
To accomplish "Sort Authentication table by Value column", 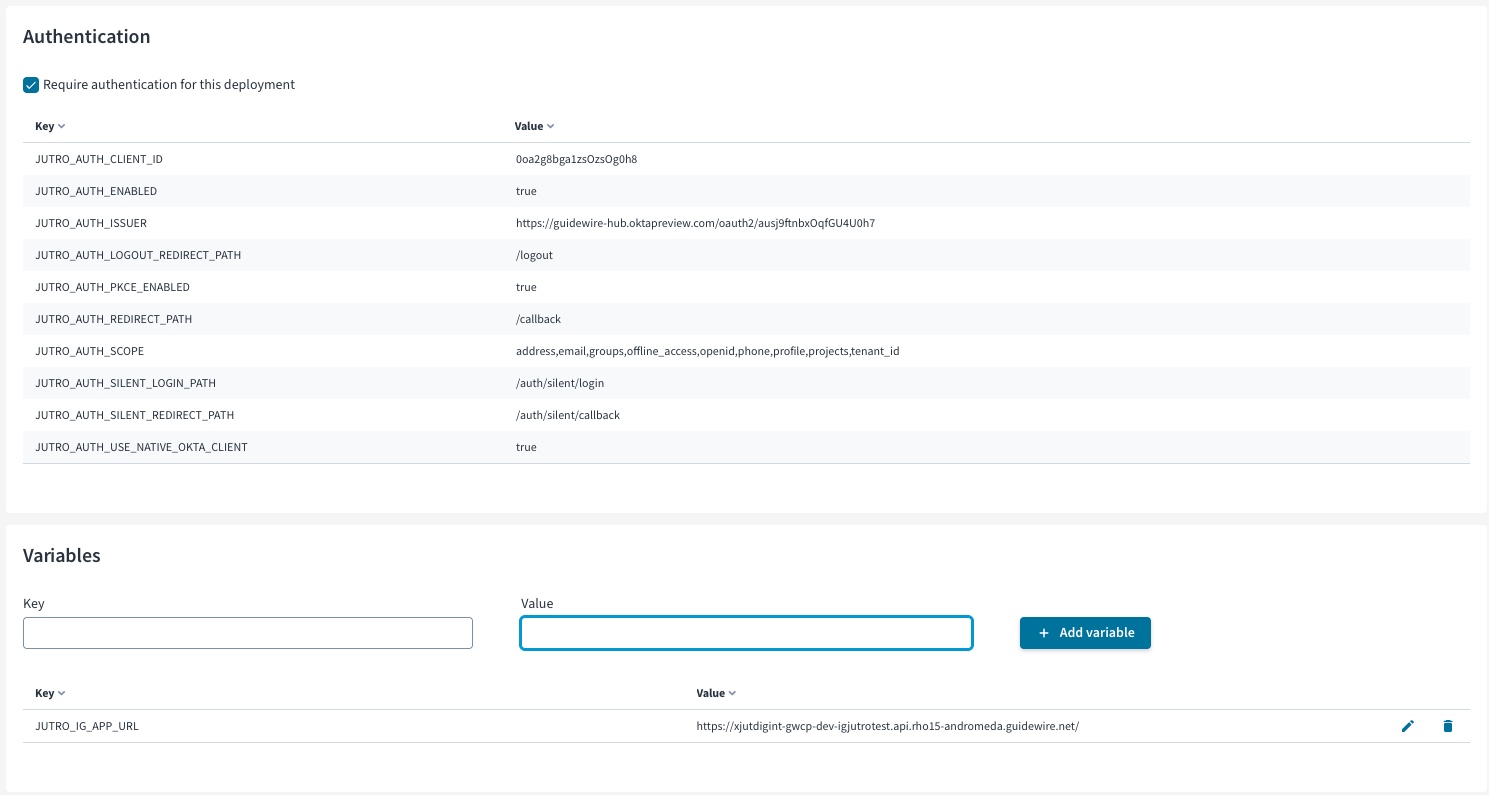I will point(535,126).
